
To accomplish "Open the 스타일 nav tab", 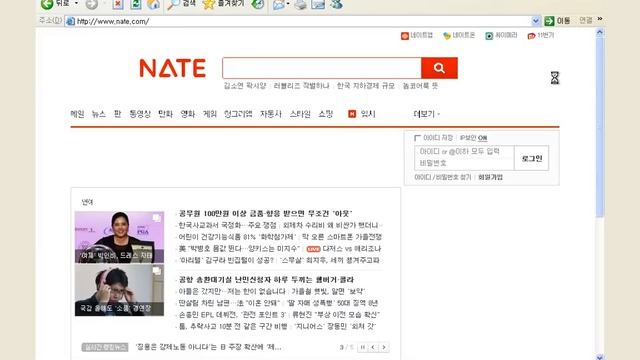I will (x=300, y=114).
